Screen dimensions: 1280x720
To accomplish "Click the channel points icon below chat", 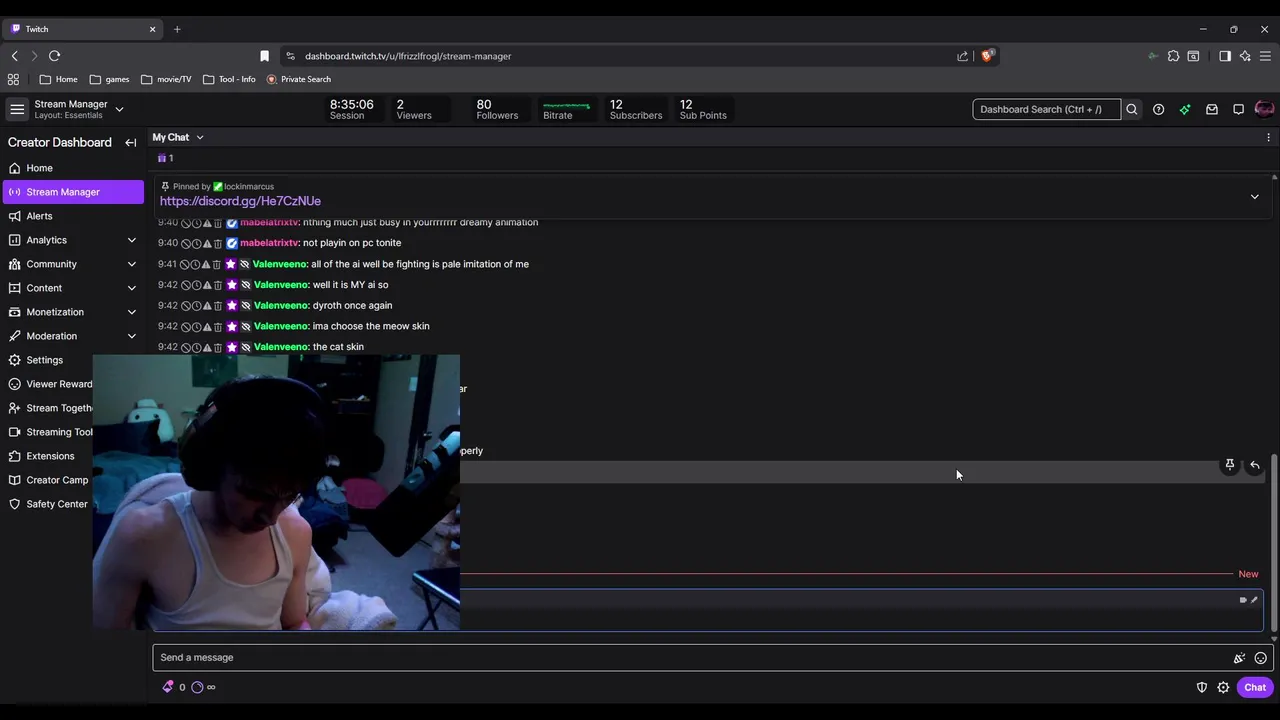I will [197, 687].
